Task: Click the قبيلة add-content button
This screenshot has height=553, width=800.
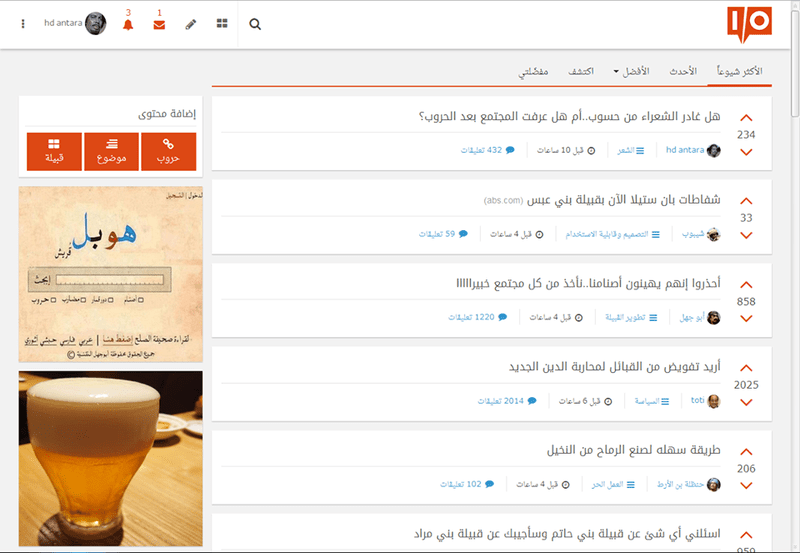Action: tap(54, 151)
